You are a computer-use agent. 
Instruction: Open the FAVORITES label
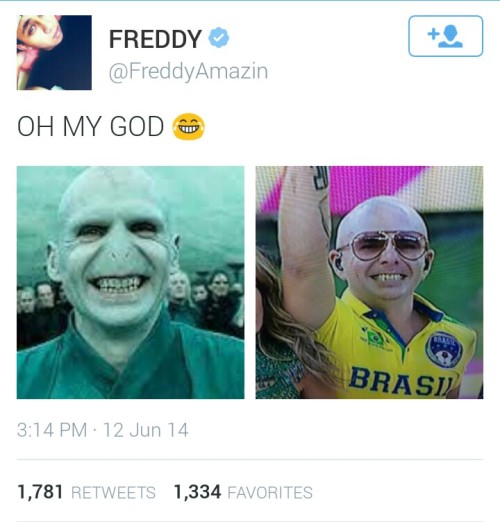point(270,493)
